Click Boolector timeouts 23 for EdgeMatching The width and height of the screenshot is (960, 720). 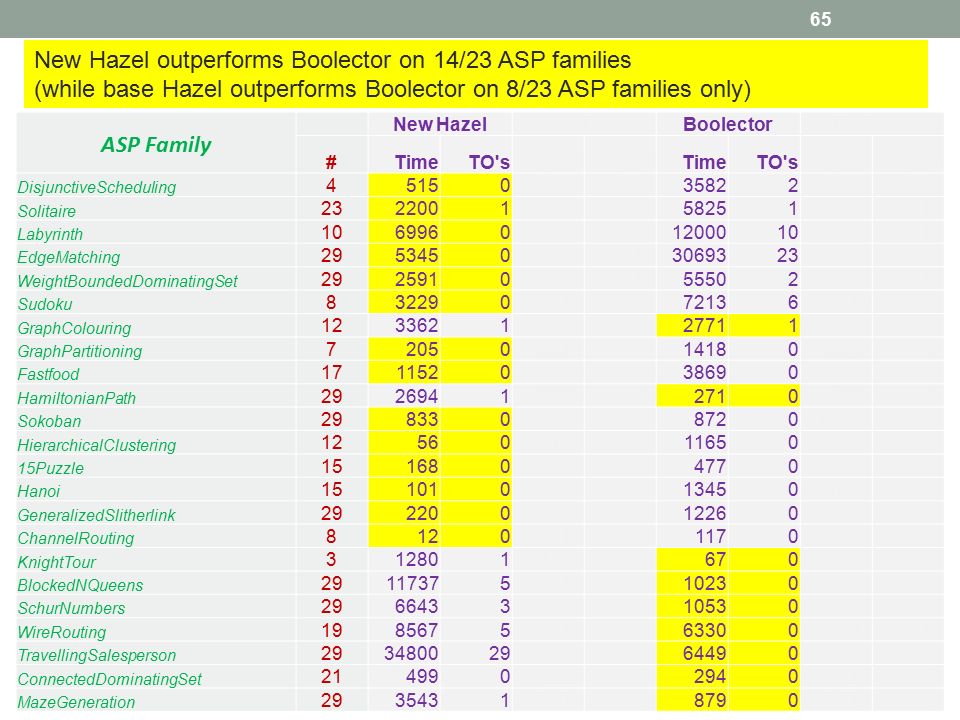tap(787, 255)
